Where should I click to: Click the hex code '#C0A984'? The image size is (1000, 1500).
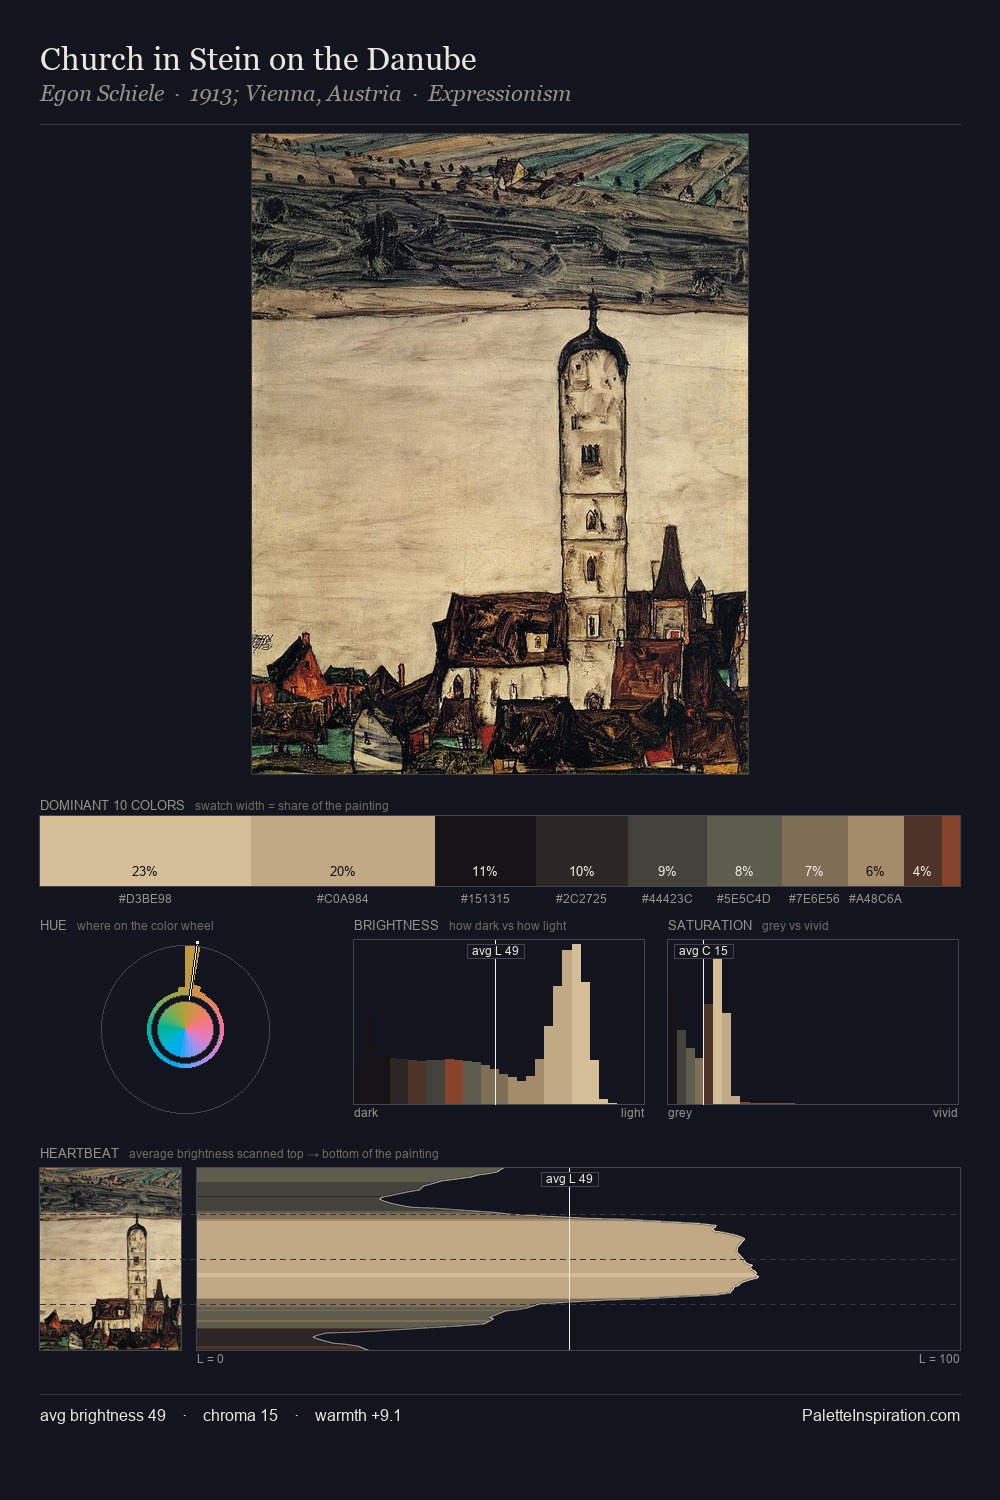coord(343,899)
